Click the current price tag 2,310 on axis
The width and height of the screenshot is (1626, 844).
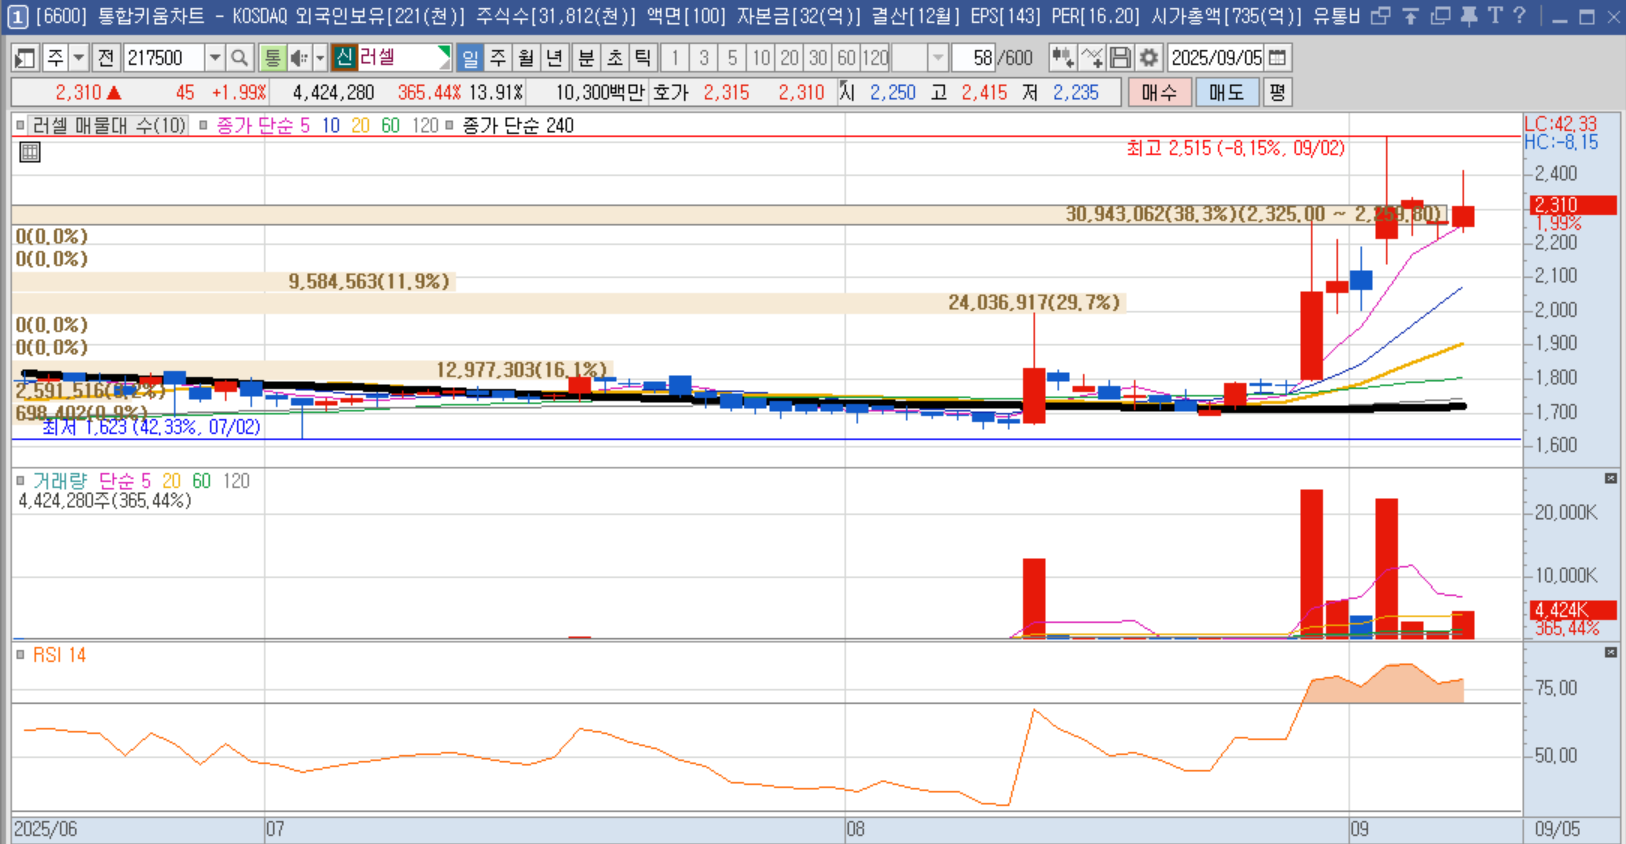1573,205
